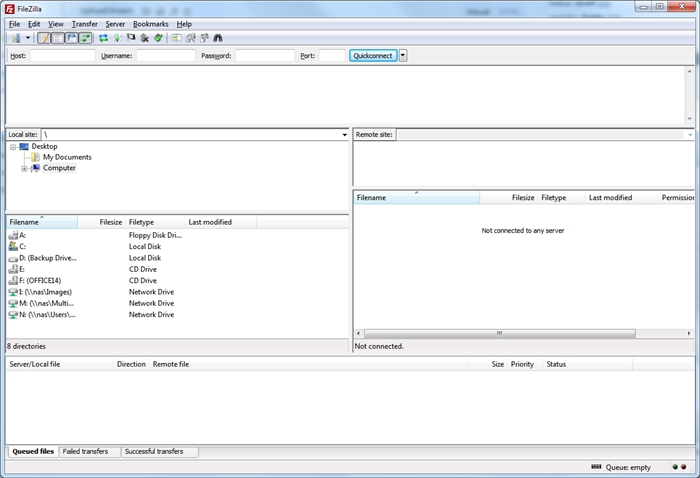Collapse the Desktop tree node
Screen dimensions: 700x478
[13, 147]
